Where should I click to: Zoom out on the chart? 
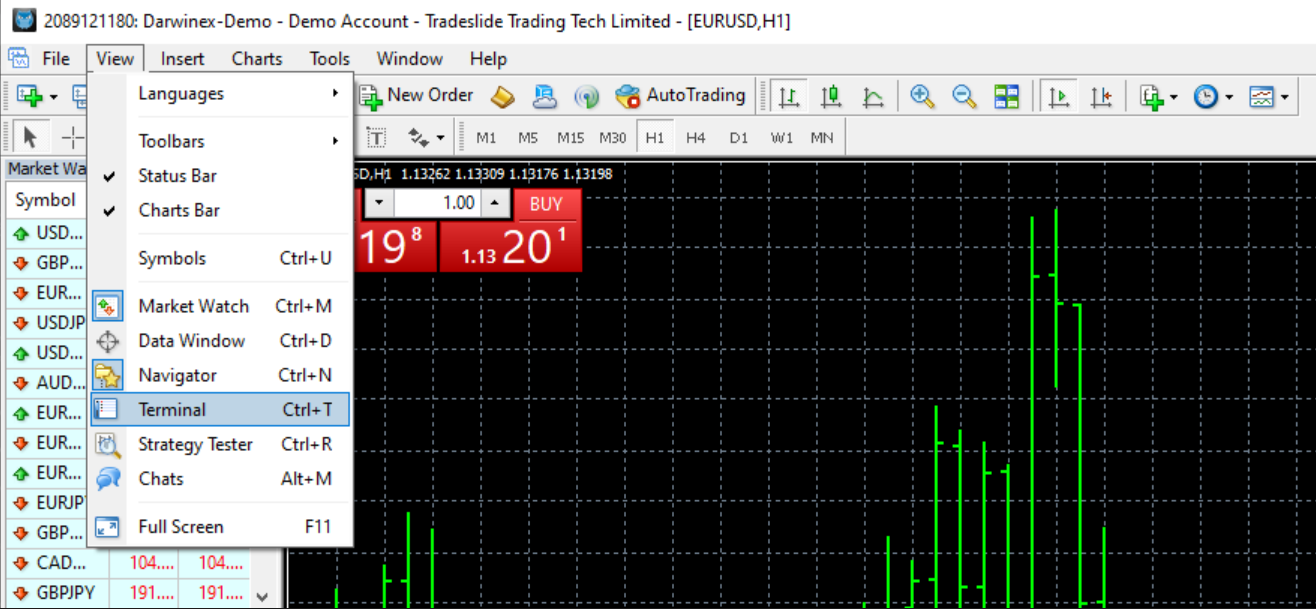[964, 96]
